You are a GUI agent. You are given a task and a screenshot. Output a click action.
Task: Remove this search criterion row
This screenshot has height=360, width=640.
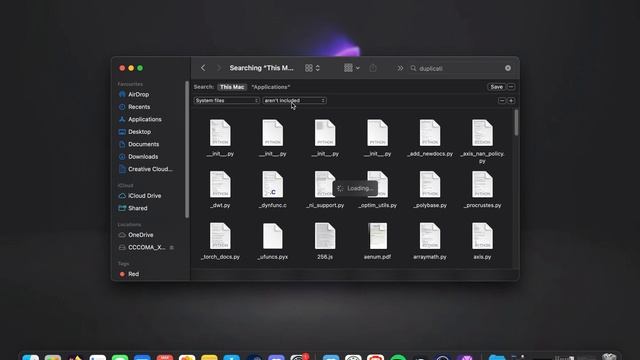[x=502, y=100]
